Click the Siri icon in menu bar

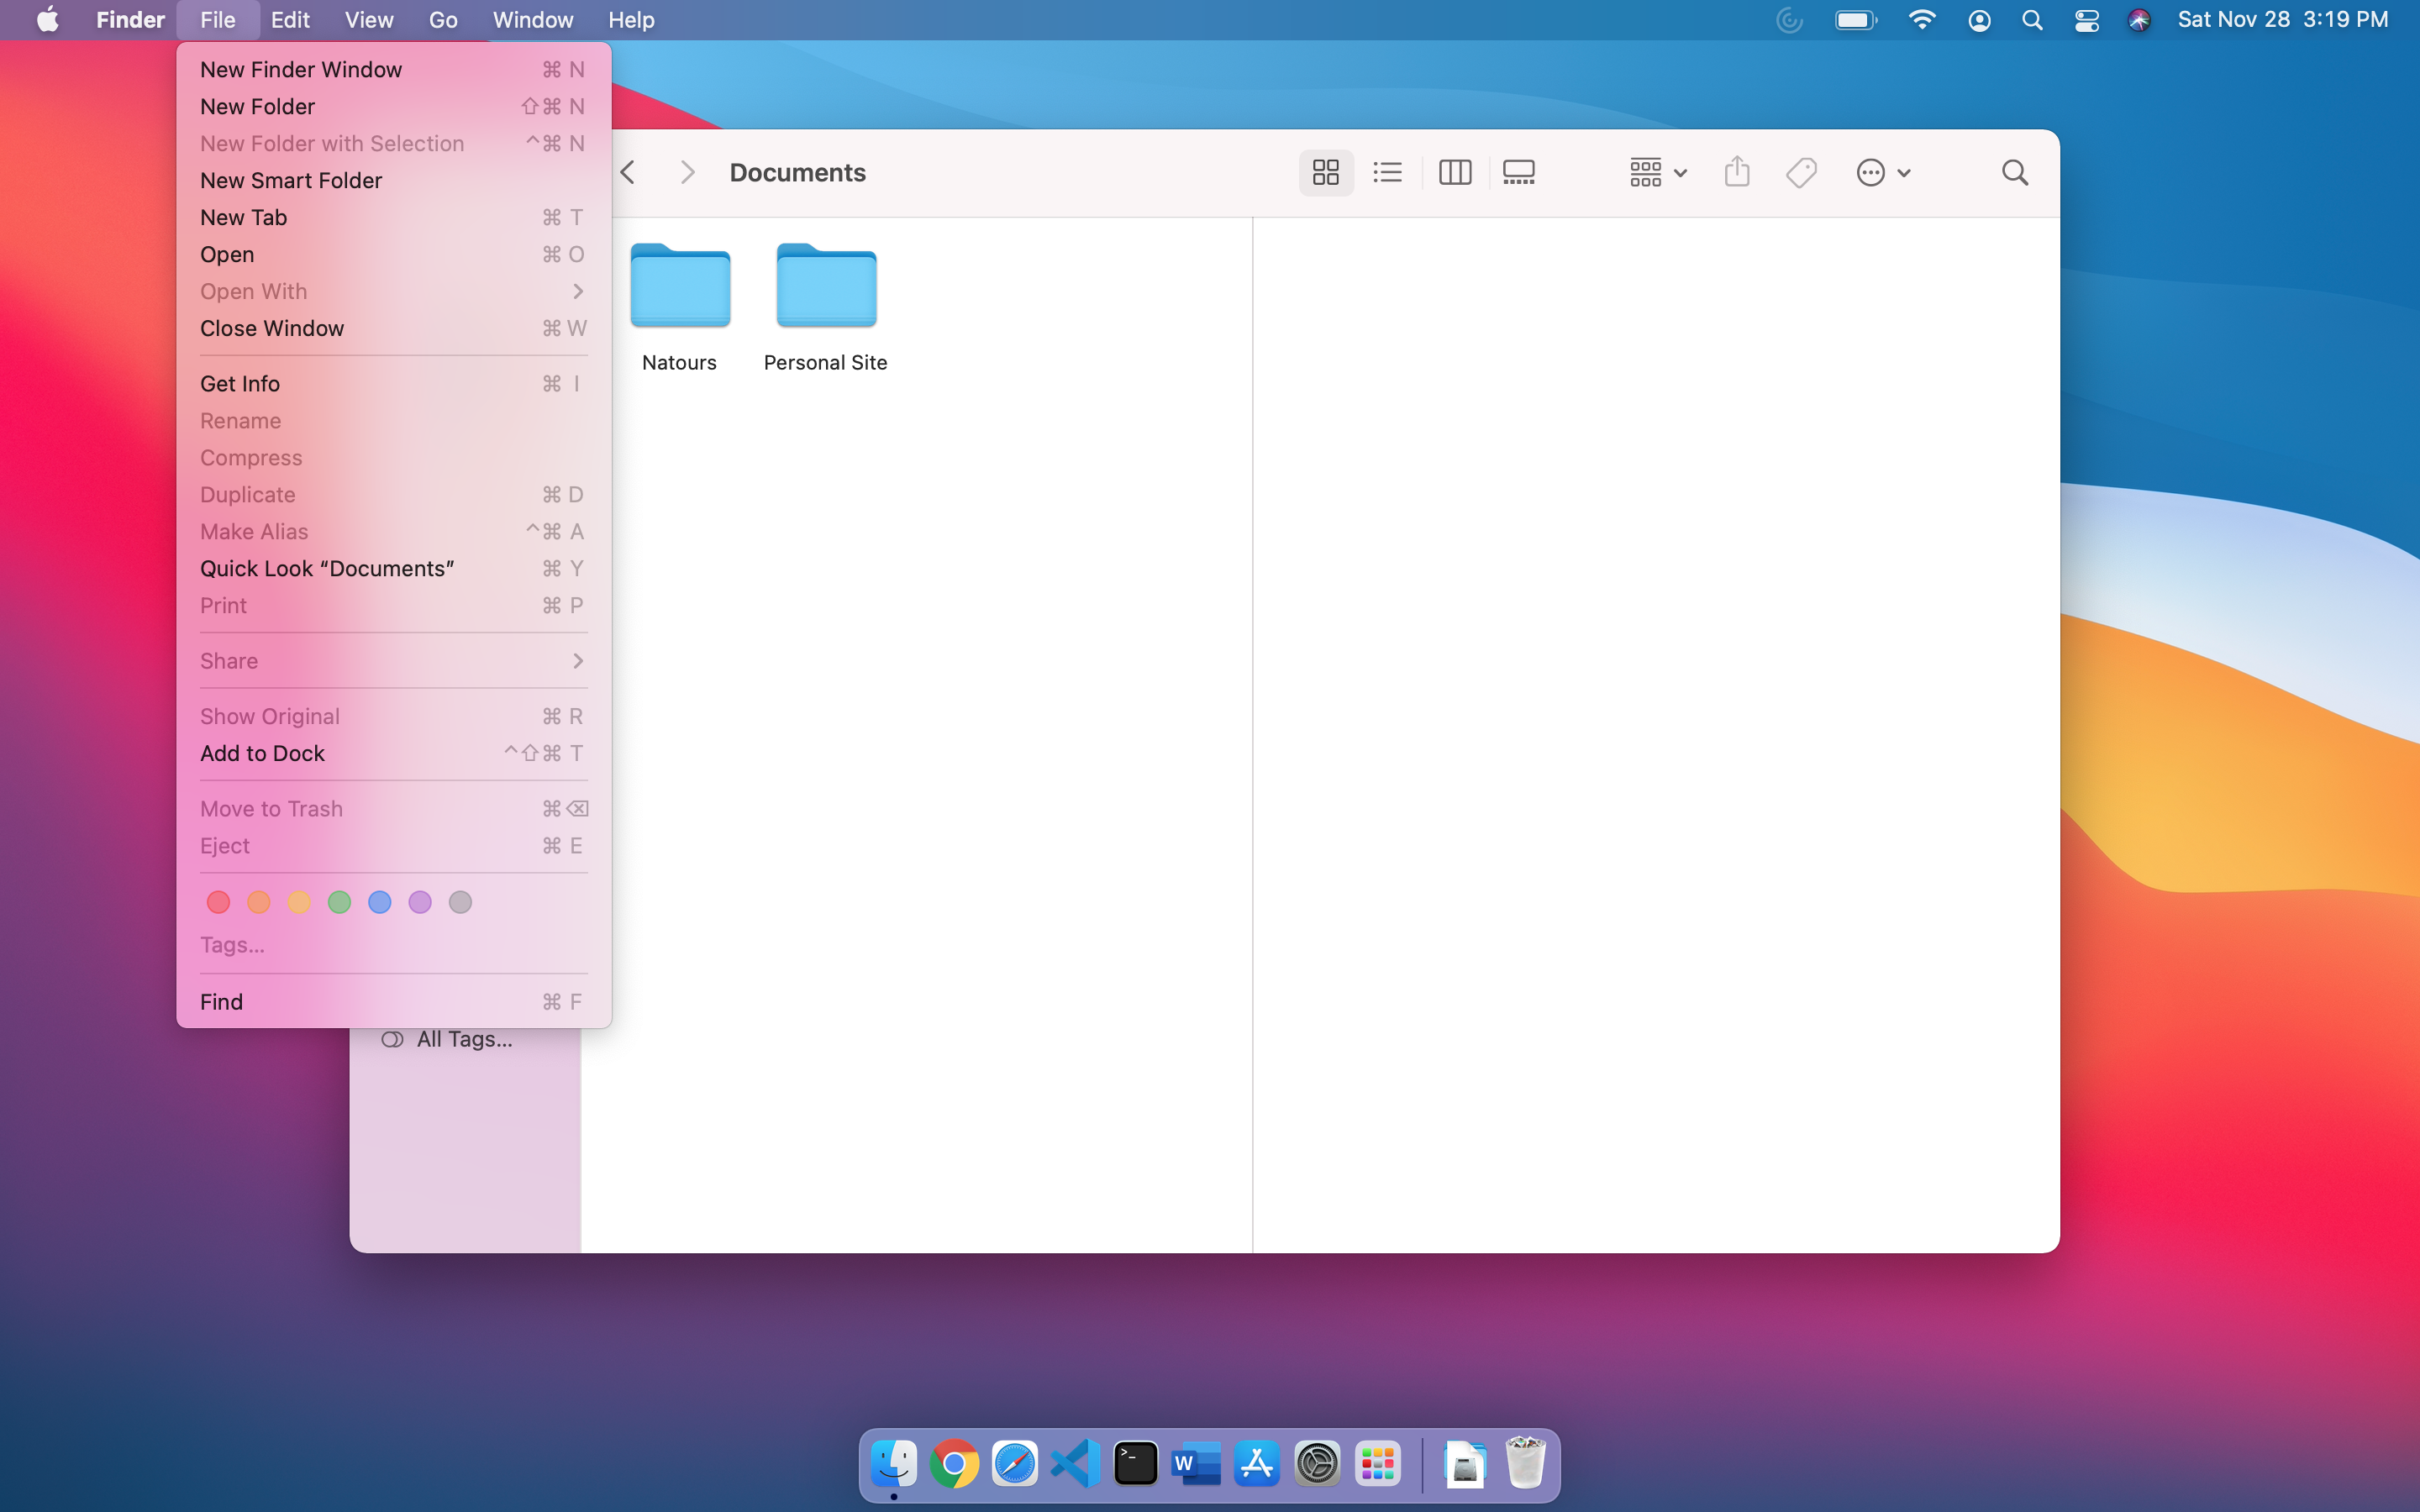pos(2139,20)
